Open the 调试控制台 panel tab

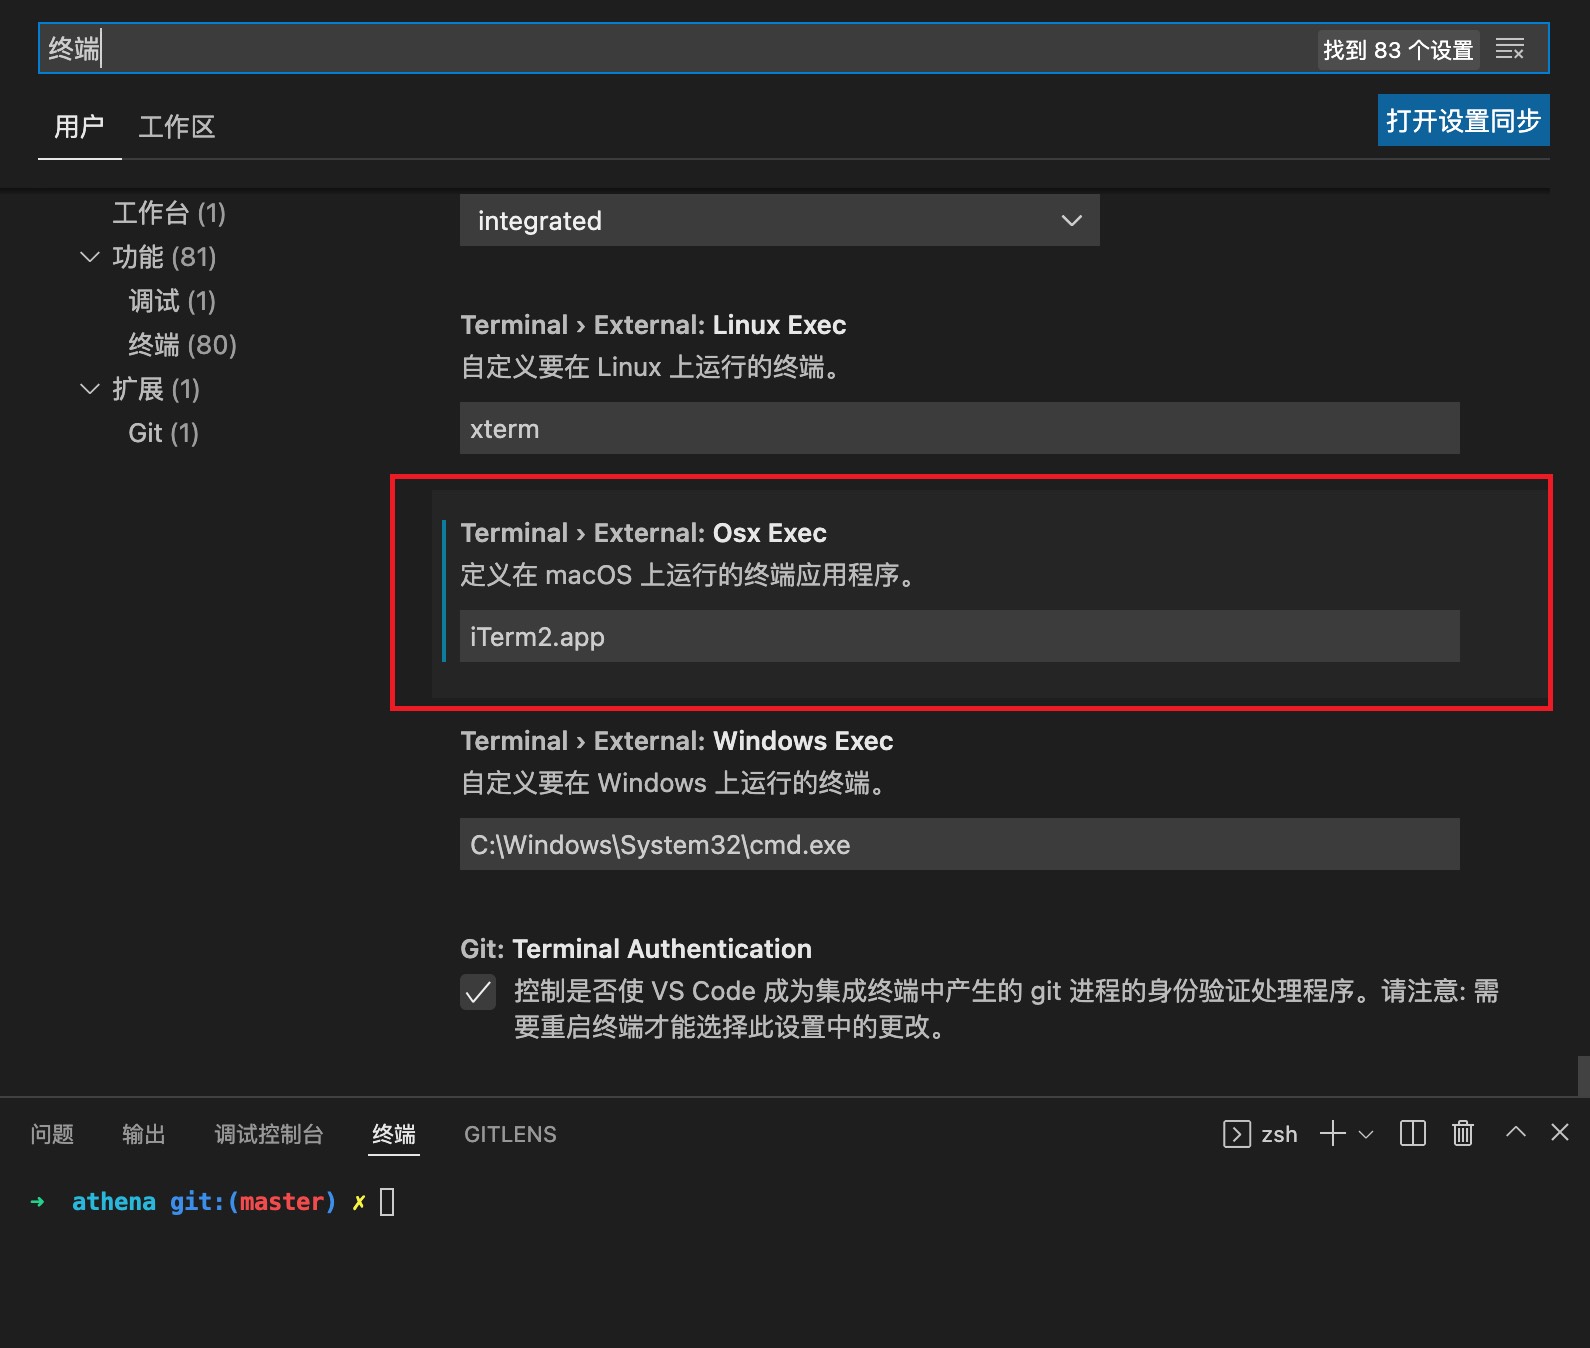click(269, 1134)
